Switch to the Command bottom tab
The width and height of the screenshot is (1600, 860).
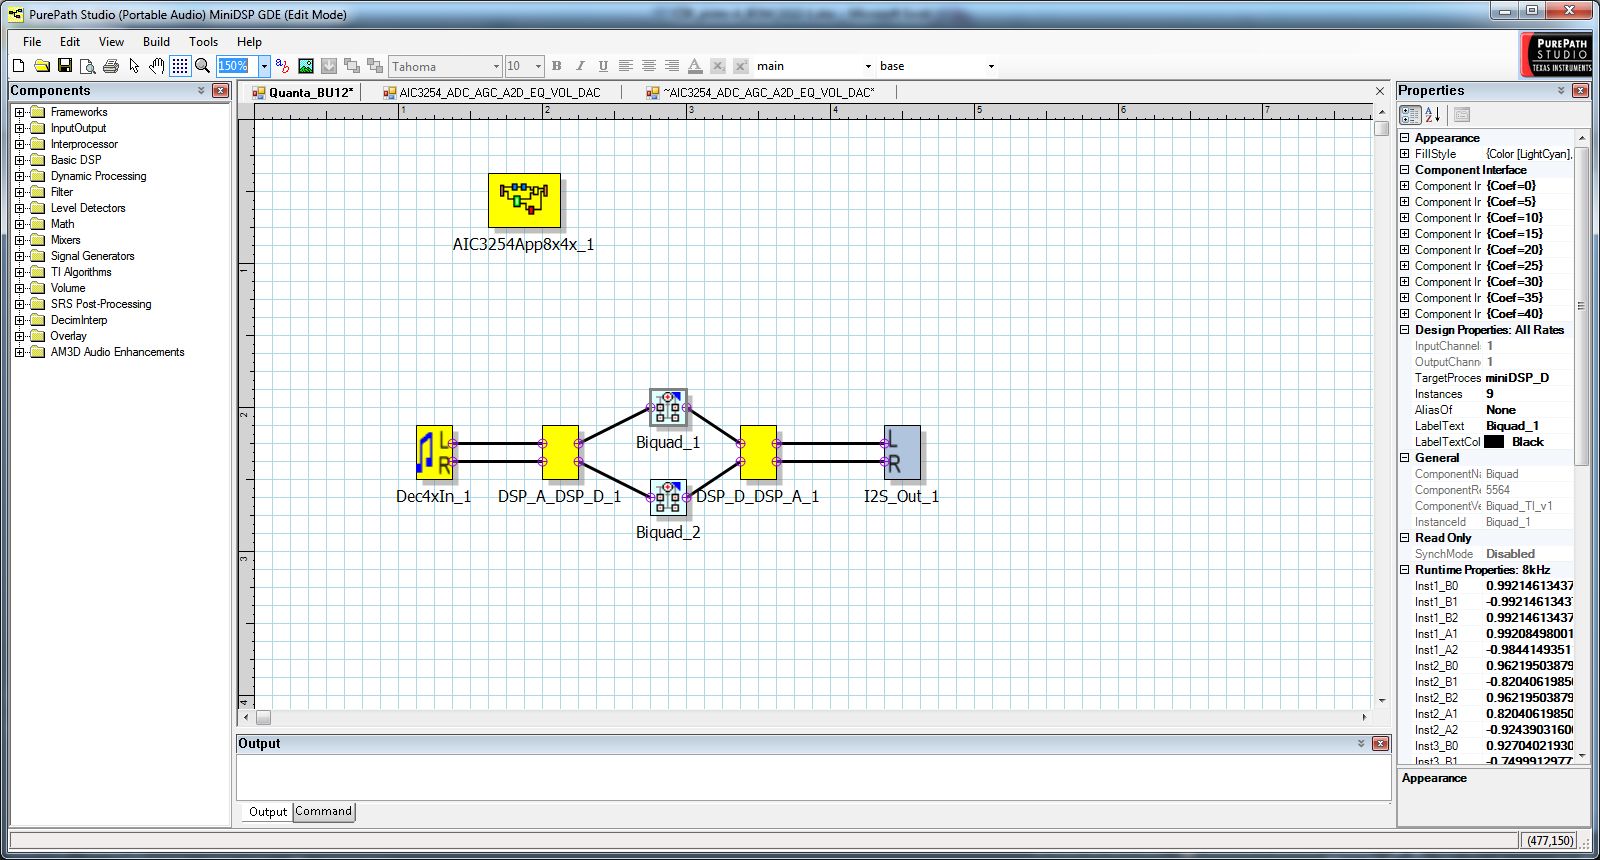point(324,811)
